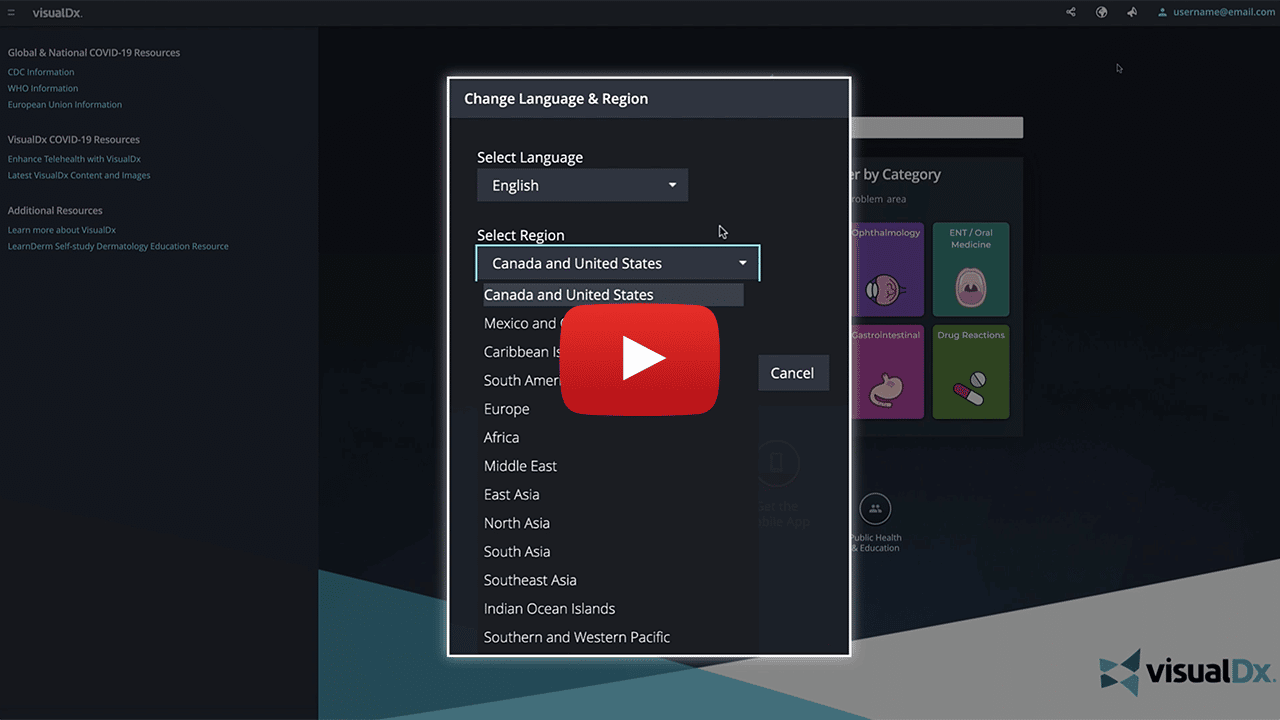The image size is (1280, 720).
Task: Open the CDC Information link
Action: 40,71
